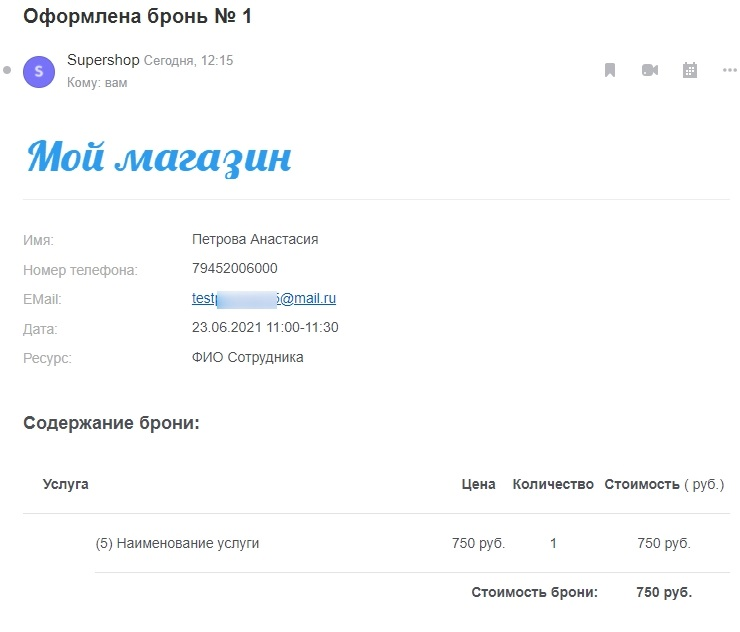This screenshot has width=740, height=632.
Task: Open the three-dot more options menu
Action: (x=729, y=70)
